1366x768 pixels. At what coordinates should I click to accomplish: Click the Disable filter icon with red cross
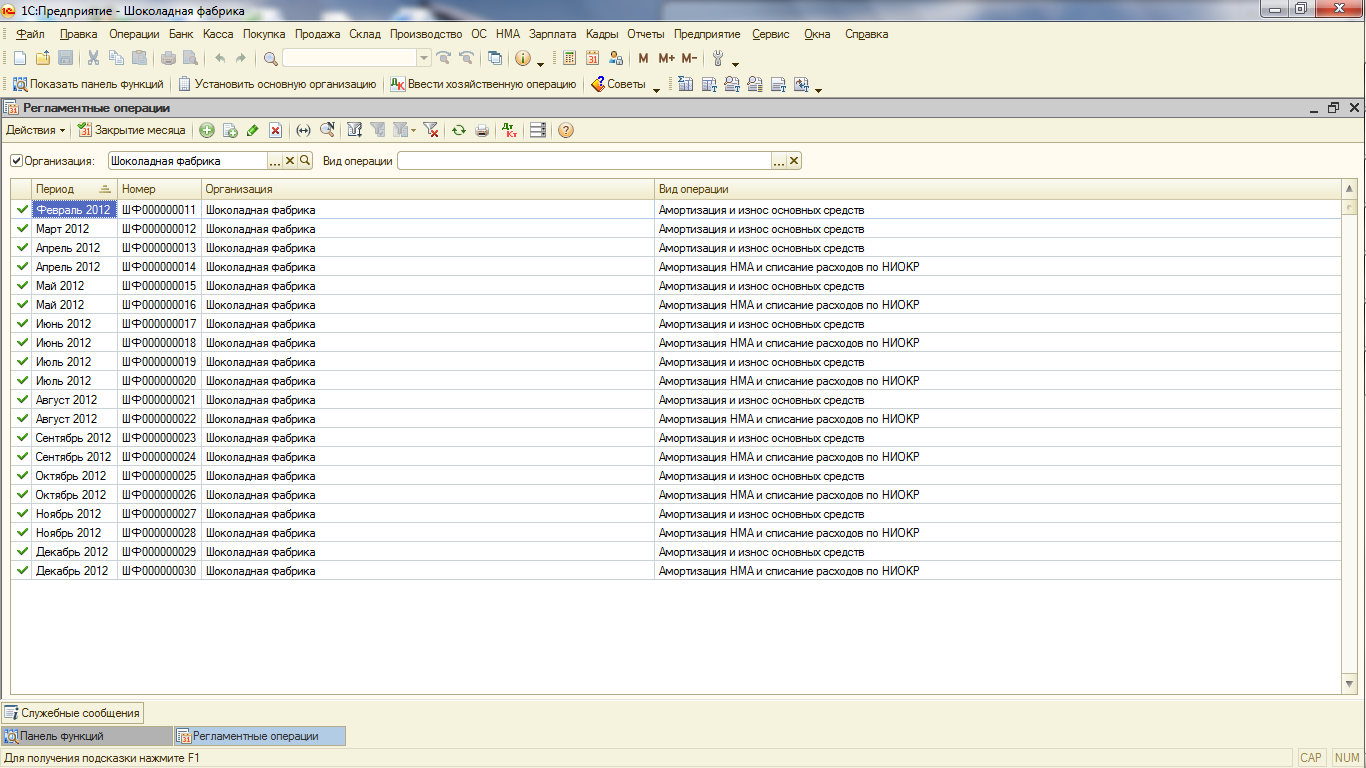pyautogui.click(x=430, y=130)
